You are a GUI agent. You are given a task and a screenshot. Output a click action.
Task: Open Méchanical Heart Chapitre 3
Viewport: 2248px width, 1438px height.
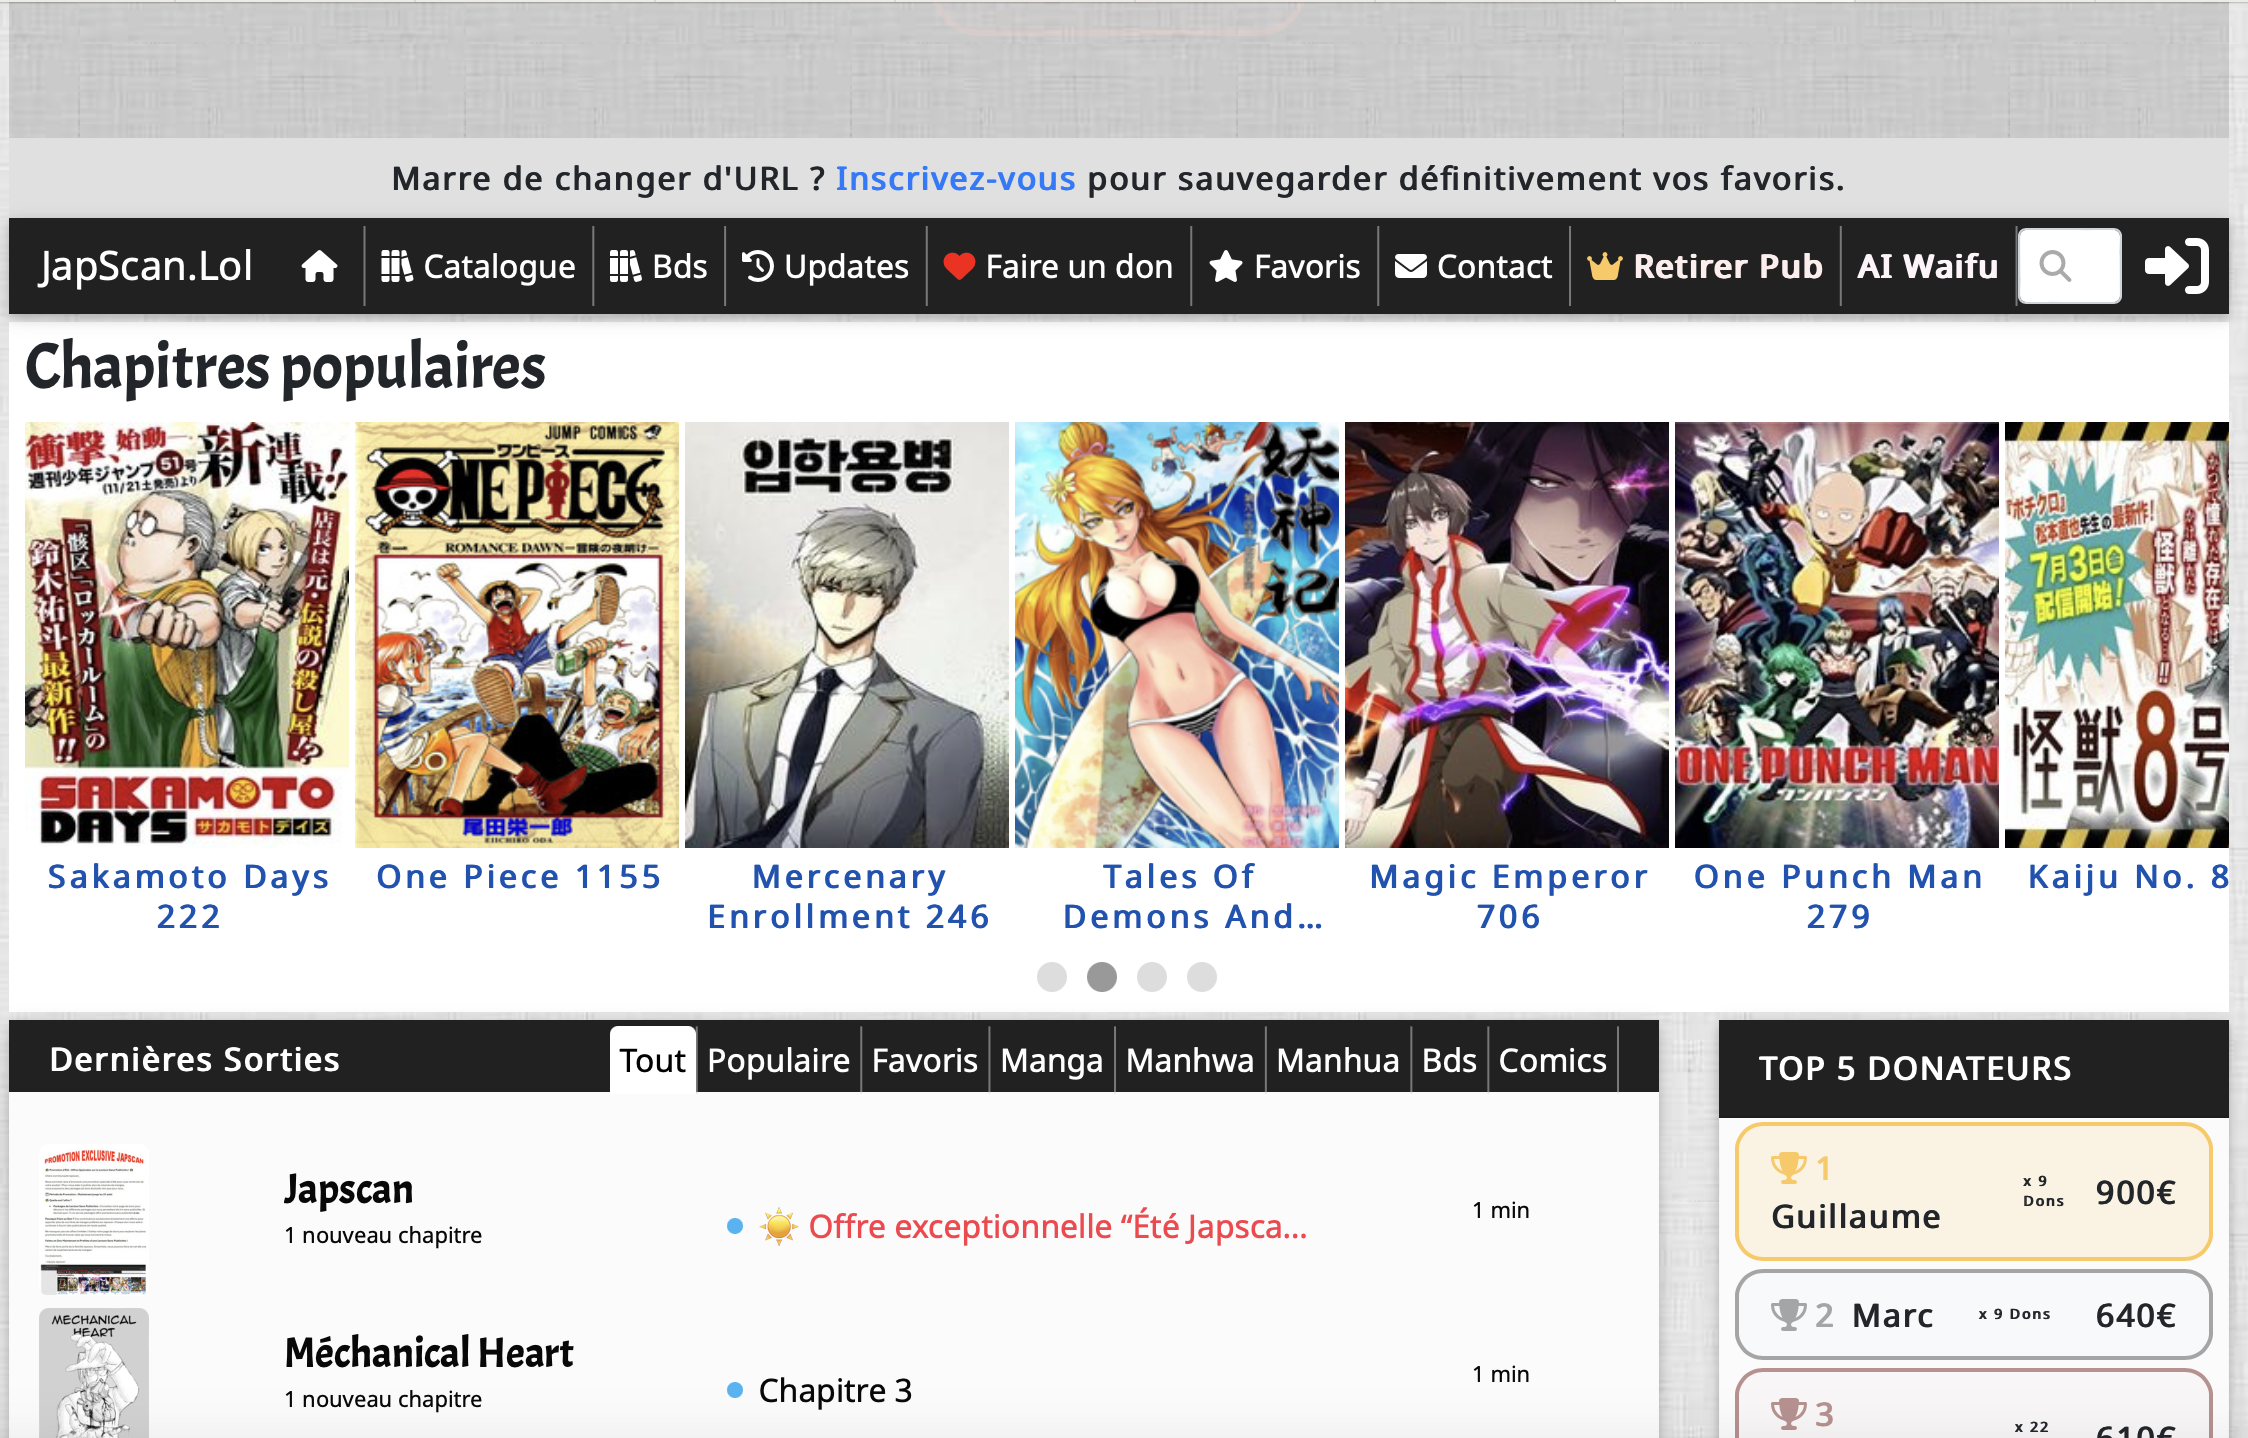coord(835,1390)
